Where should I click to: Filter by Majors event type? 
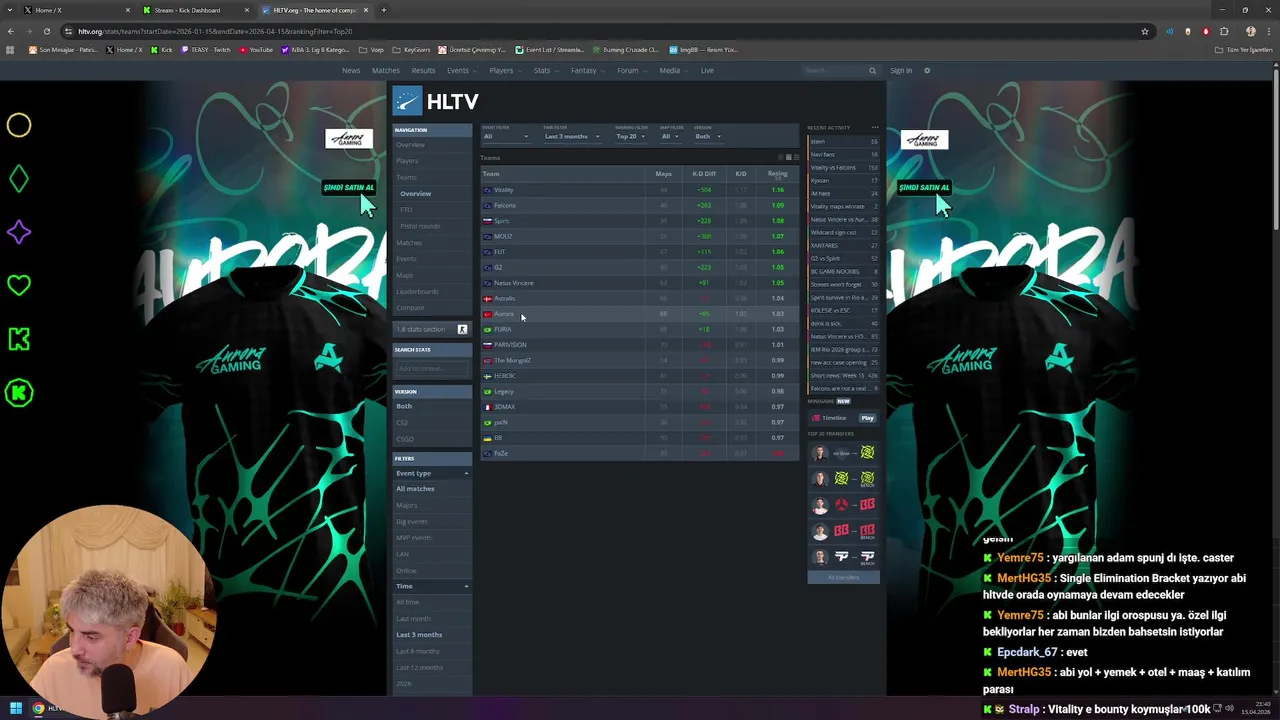pos(407,505)
